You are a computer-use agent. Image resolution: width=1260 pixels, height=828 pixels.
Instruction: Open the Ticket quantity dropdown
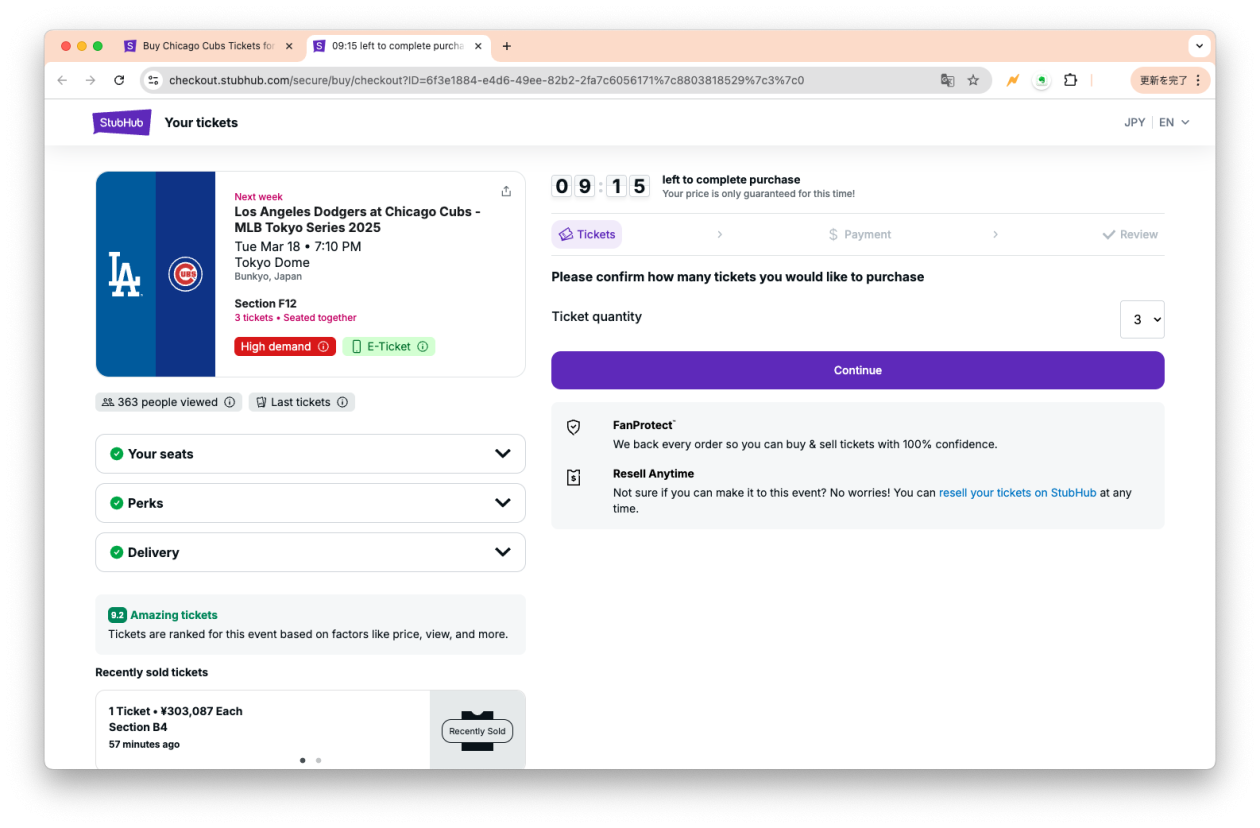(x=1142, y=320)
